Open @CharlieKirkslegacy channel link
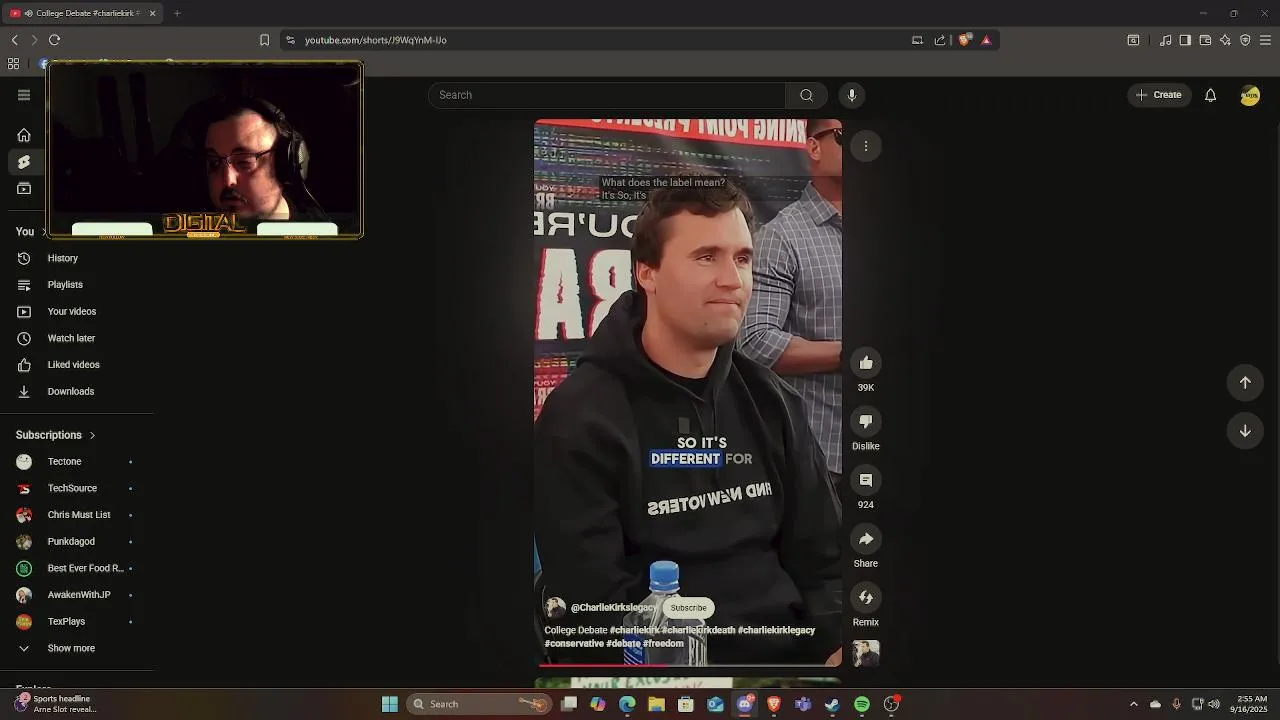The height and width of the screenshot is (720, 1280). [x=613, y=608]
